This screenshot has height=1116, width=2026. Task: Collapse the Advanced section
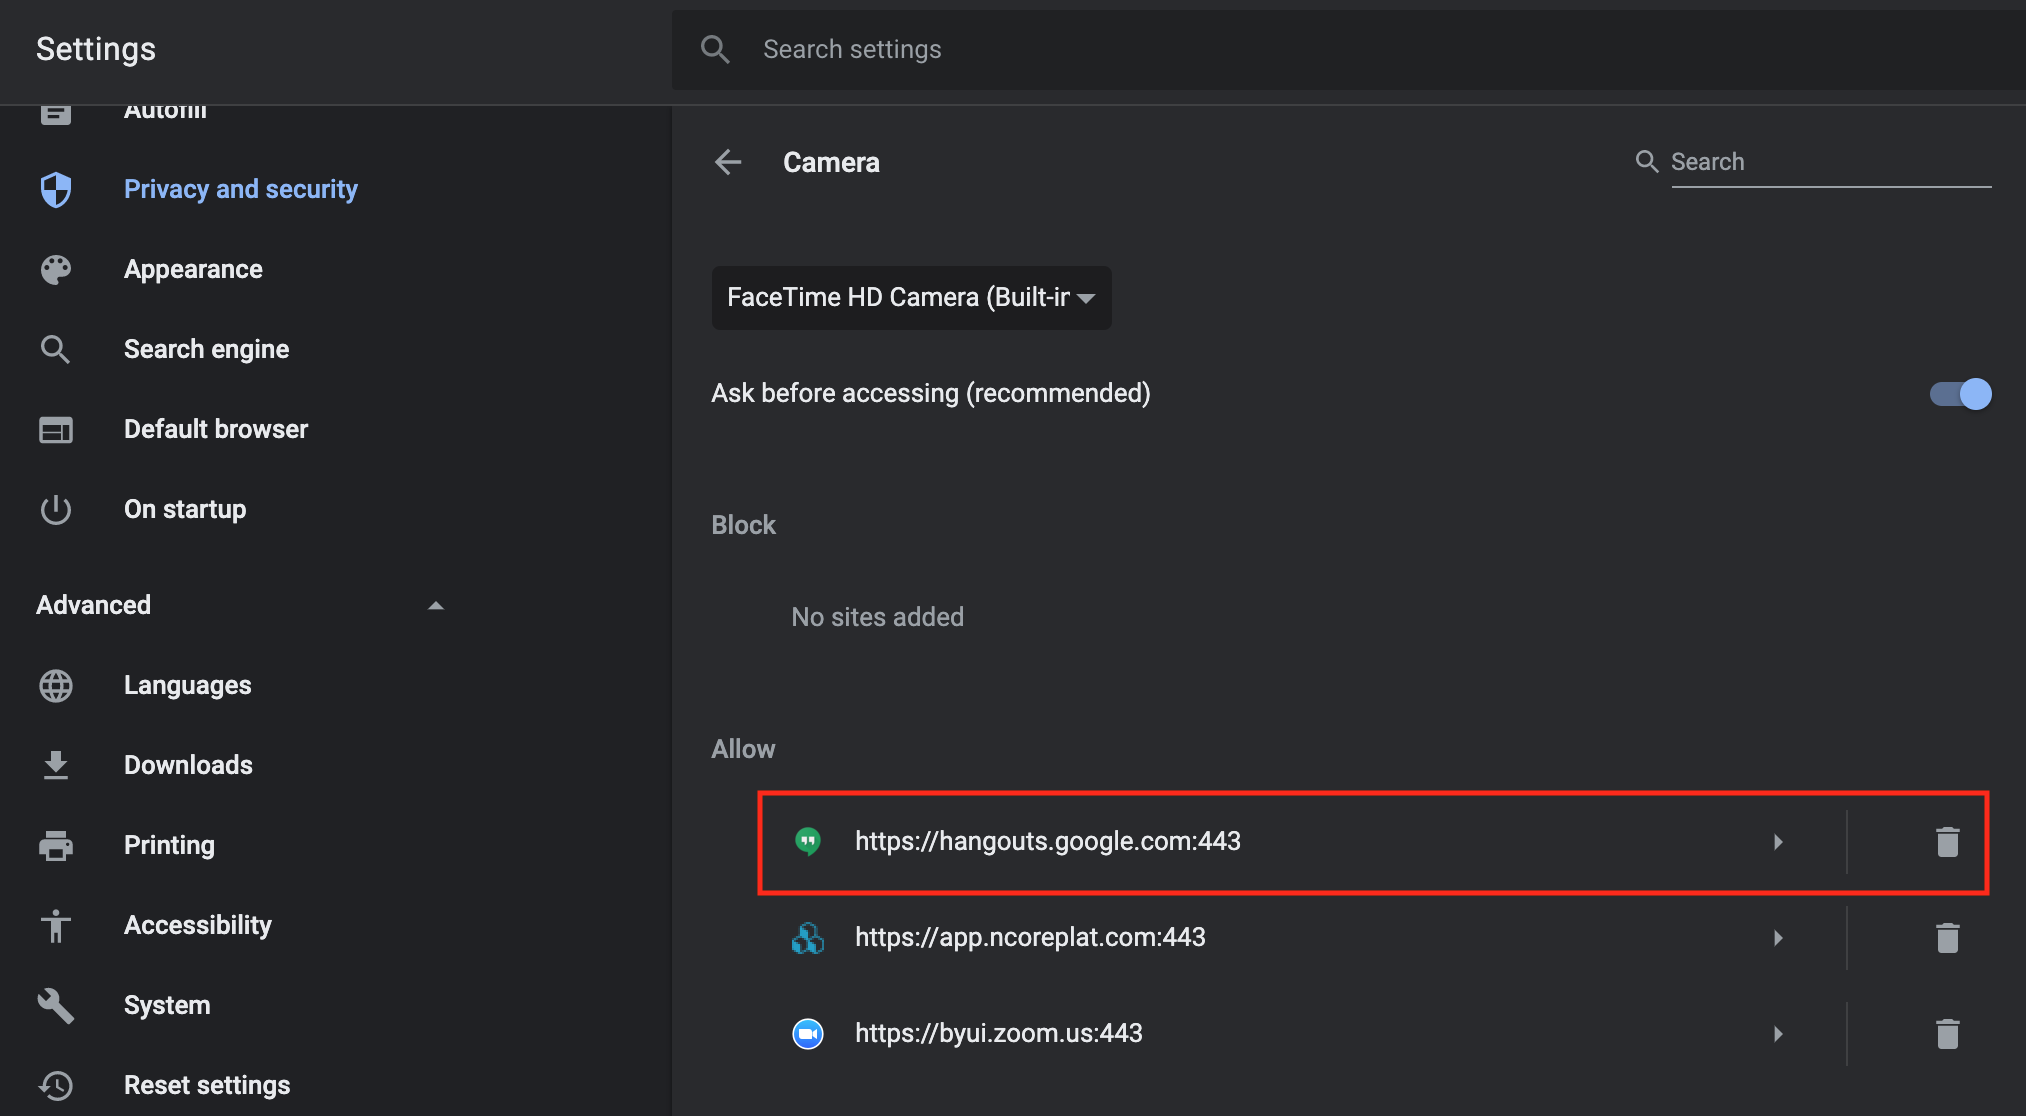tap(435, 605)
